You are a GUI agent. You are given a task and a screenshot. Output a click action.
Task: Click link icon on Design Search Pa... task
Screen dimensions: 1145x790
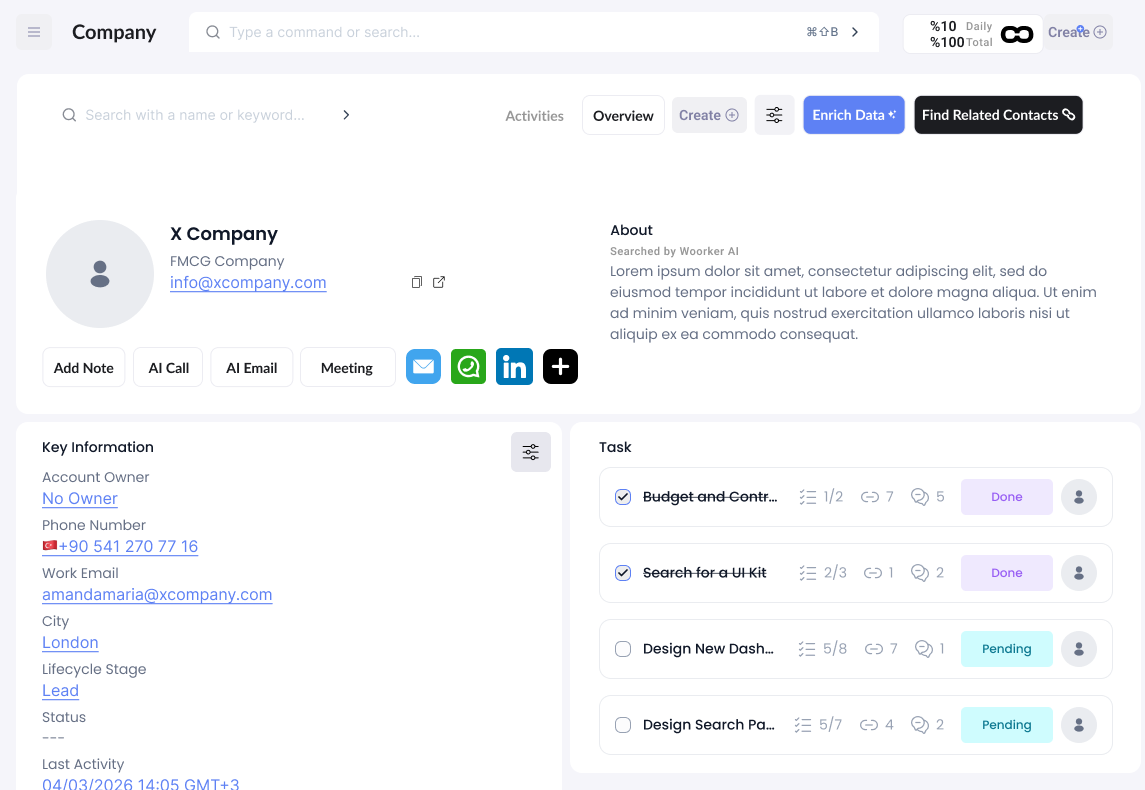pos(868,725)
